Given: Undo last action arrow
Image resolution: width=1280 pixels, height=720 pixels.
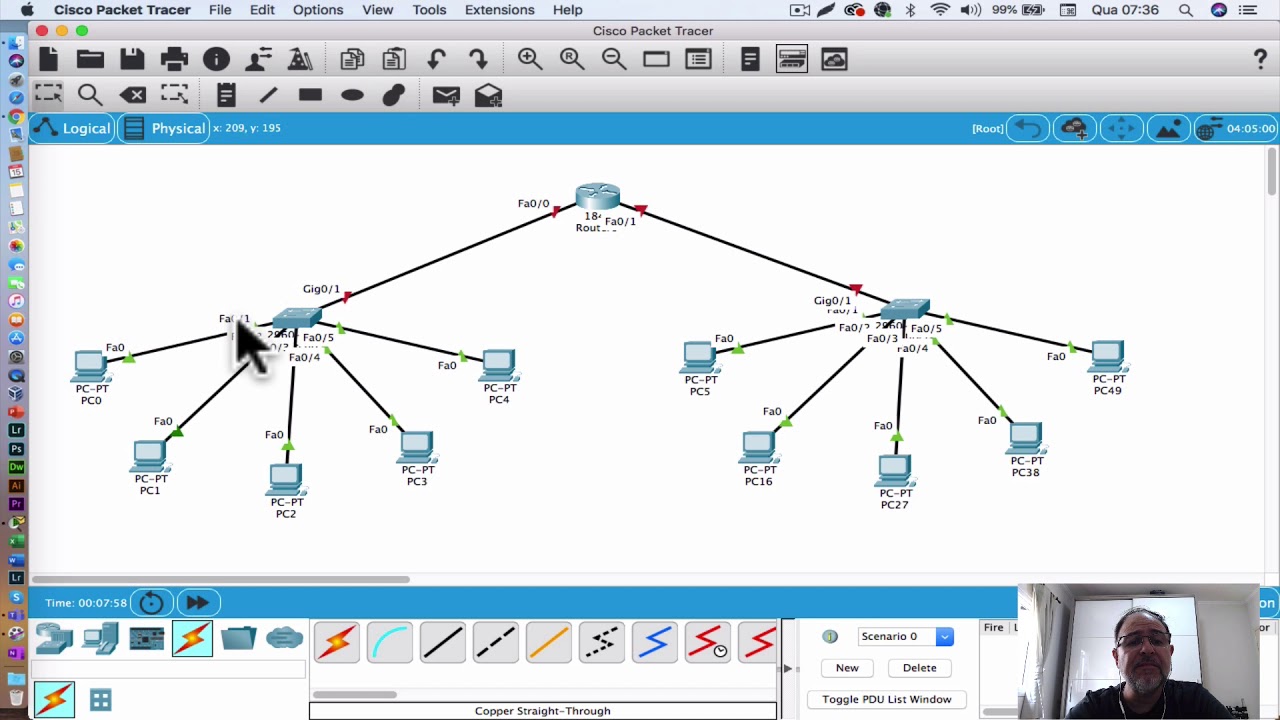Looking at the screenshot, I should coord(436,60).
